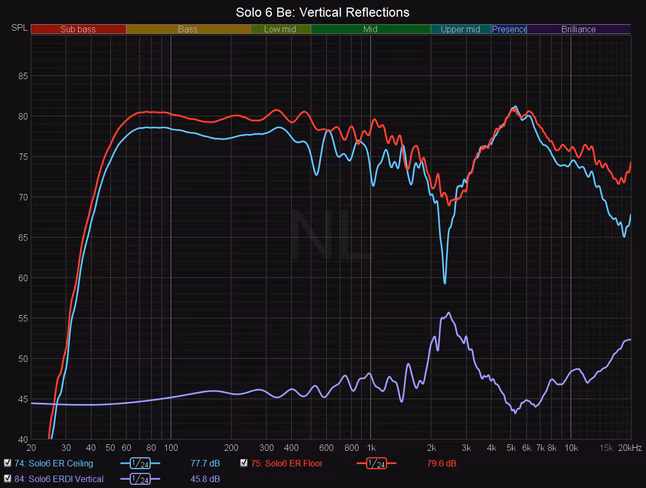
Task: Click the chart title 'Solo 6 Be: Vertical Reflections'
Action: [x=323, y=12]
